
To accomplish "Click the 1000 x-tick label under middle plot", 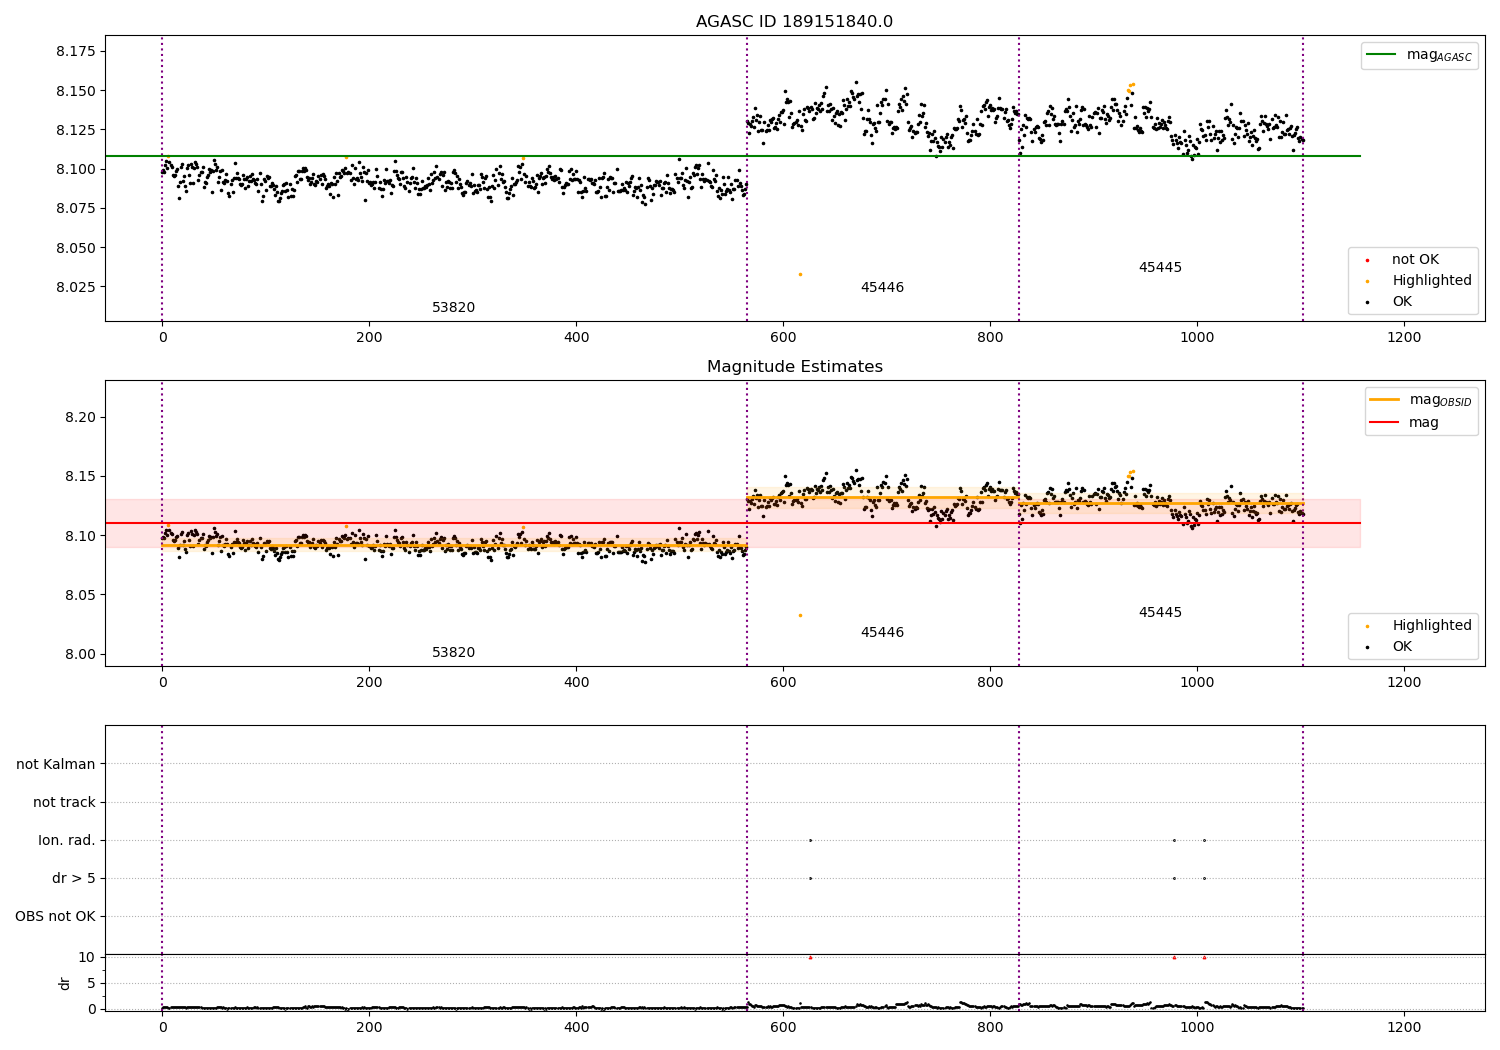I will click(x=1197, y=682).
